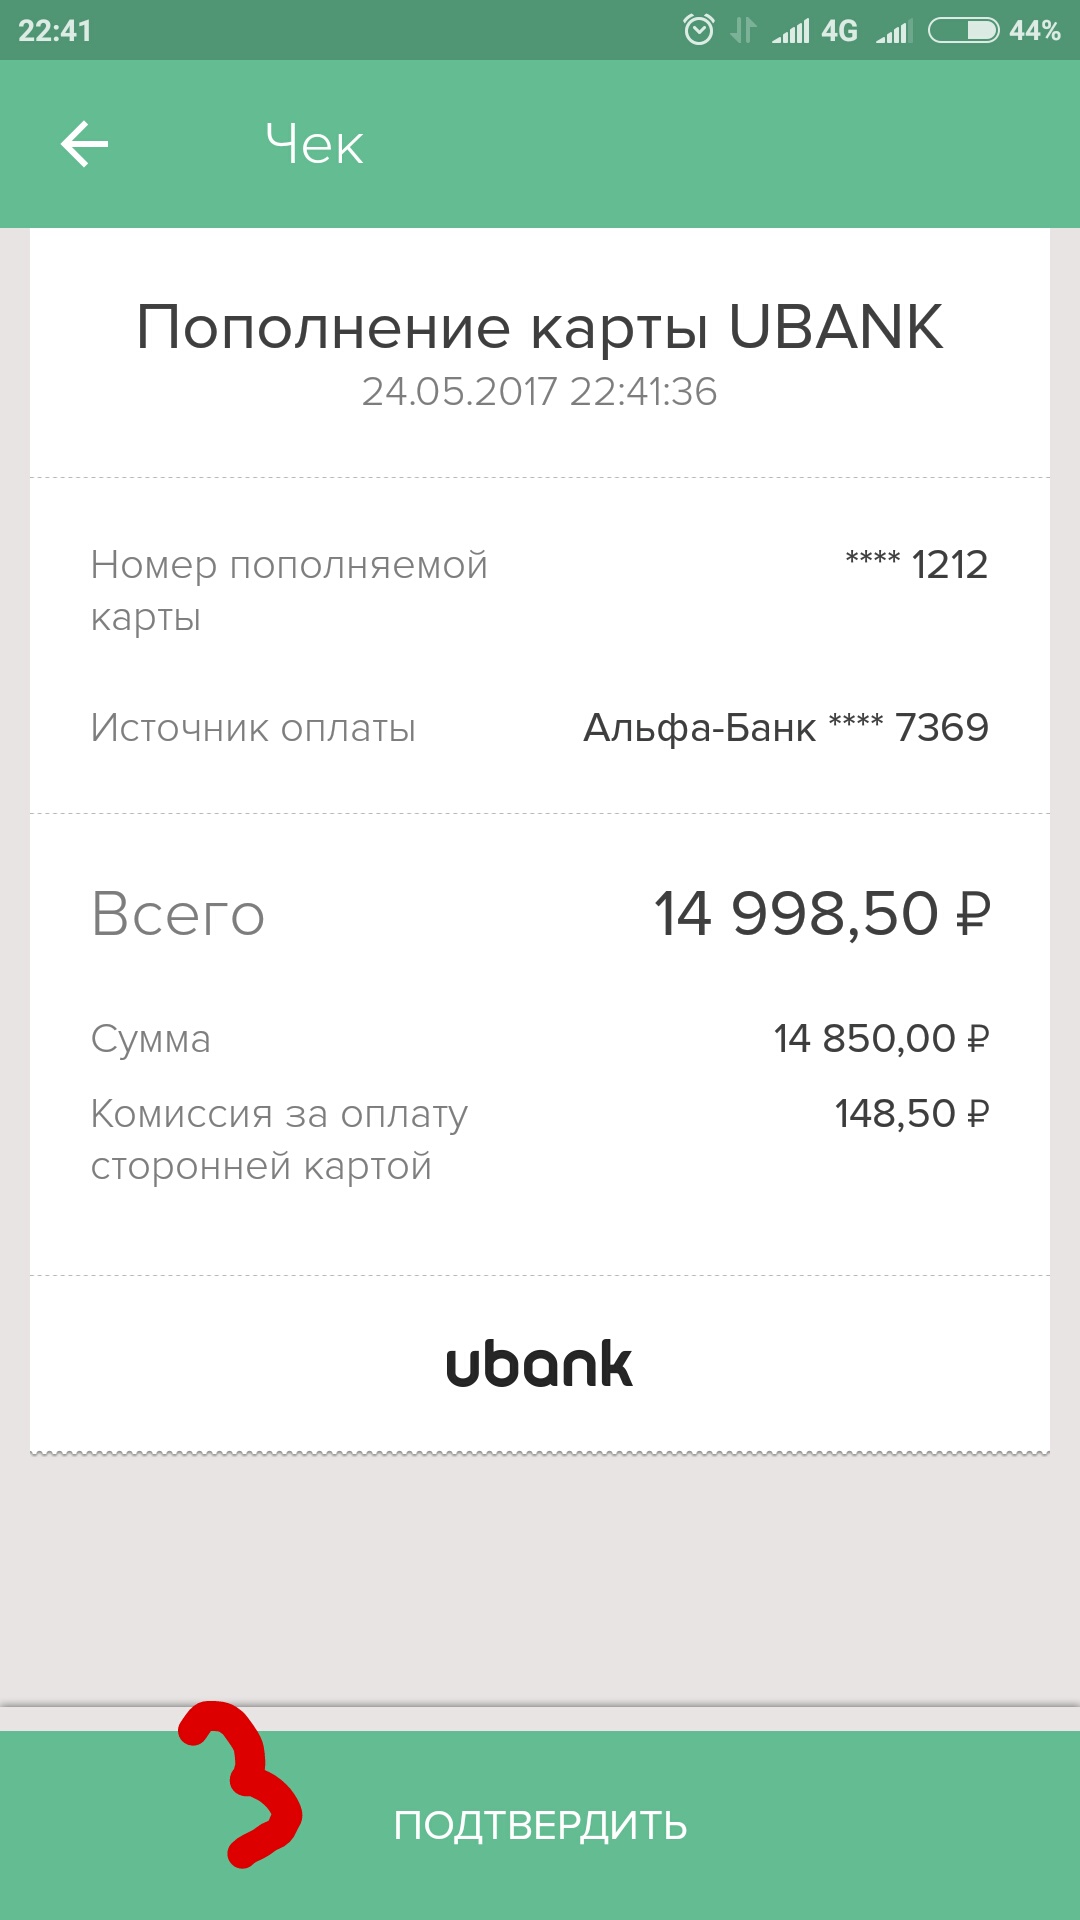Tap the Номер пополняемой карты label
The width and height of the screenshot is (1080, 1920).
click(x=288, y=591)
